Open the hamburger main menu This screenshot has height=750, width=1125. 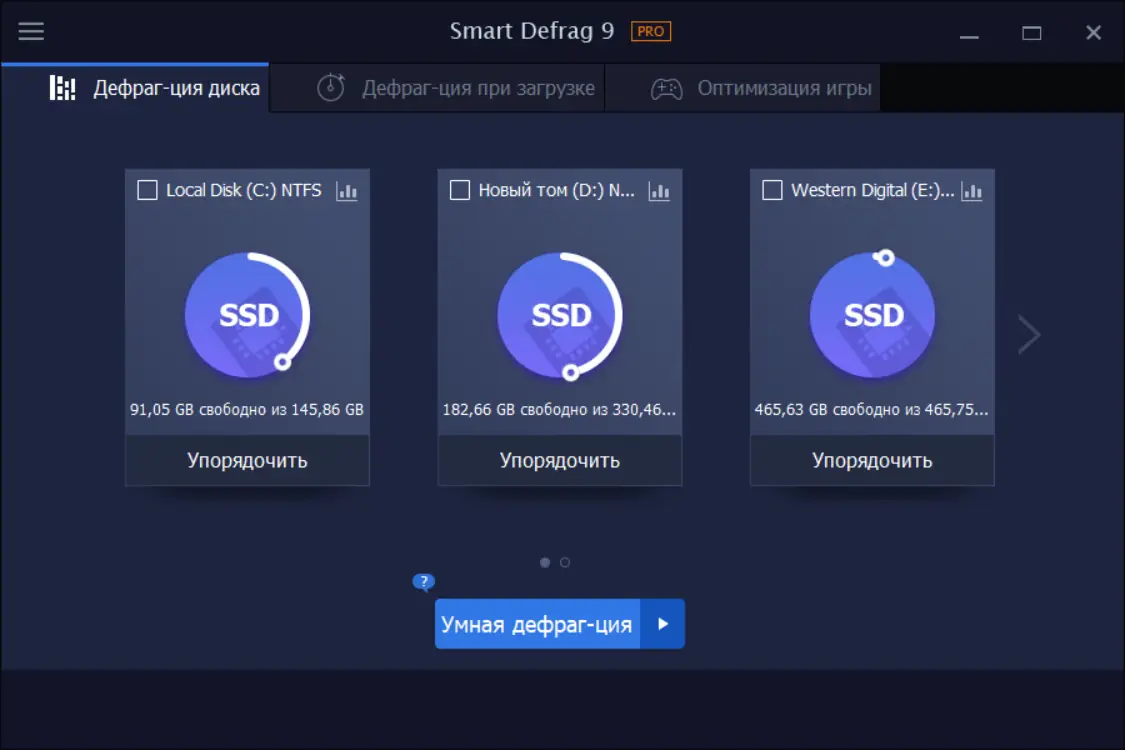pyautogui.click(x=31, y=30)
